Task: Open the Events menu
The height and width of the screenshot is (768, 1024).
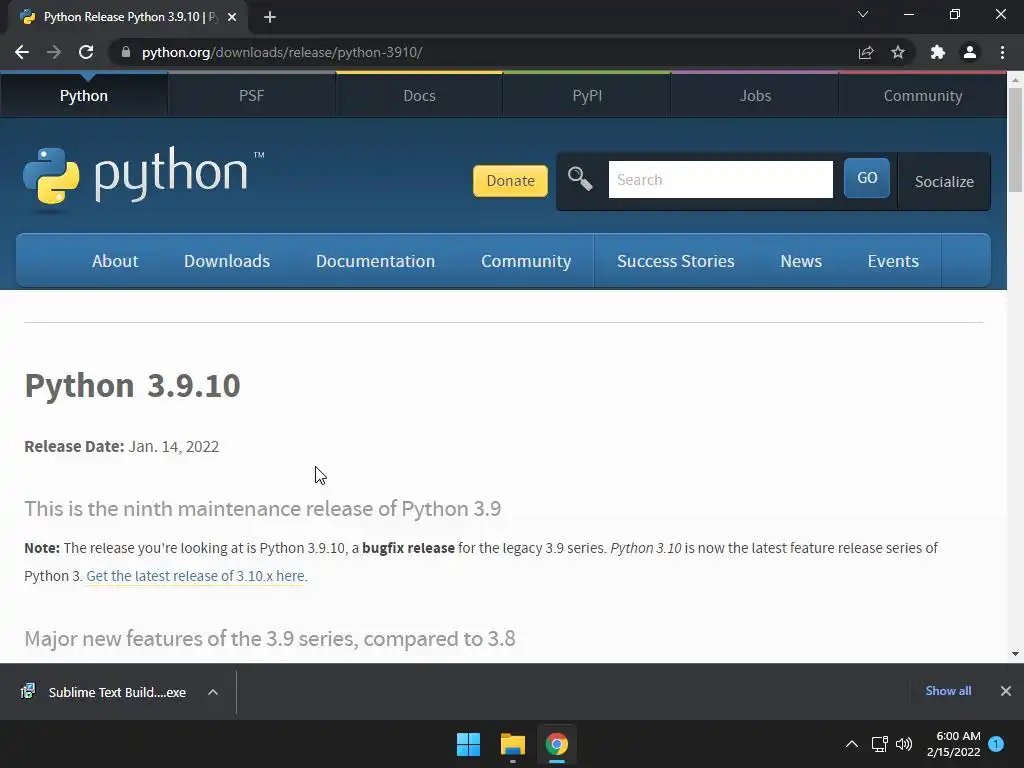Action: pos(893,261)
